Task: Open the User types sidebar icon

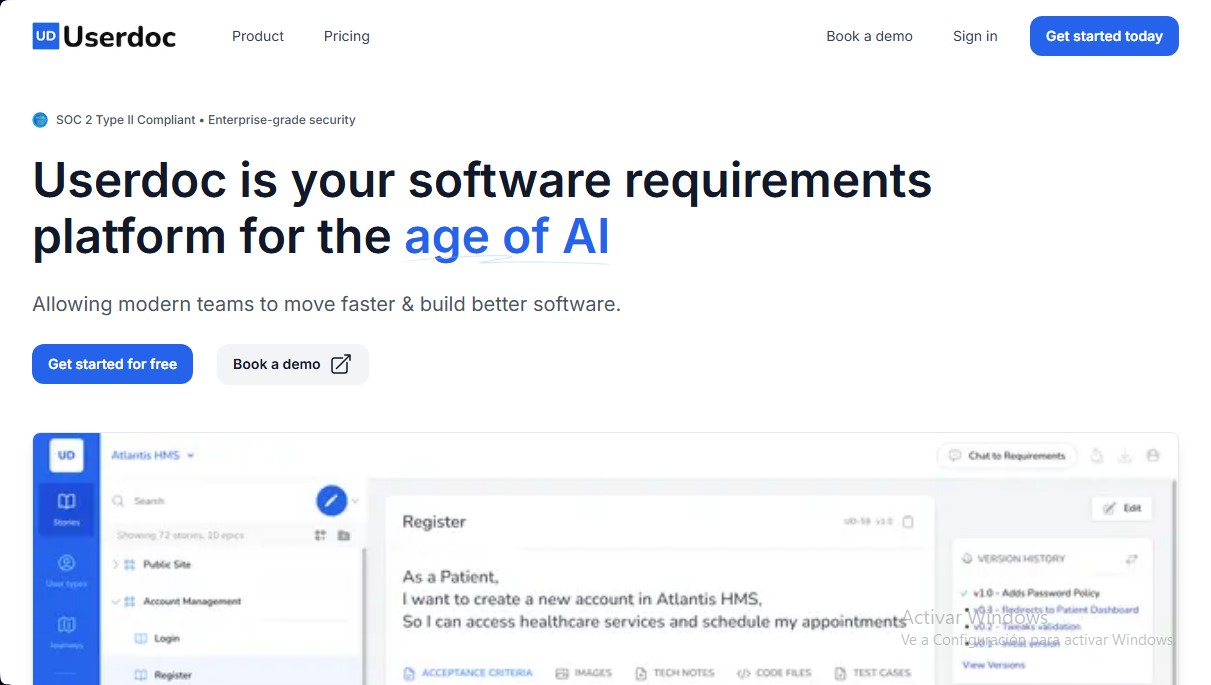Action: click(x=66, y=569)
